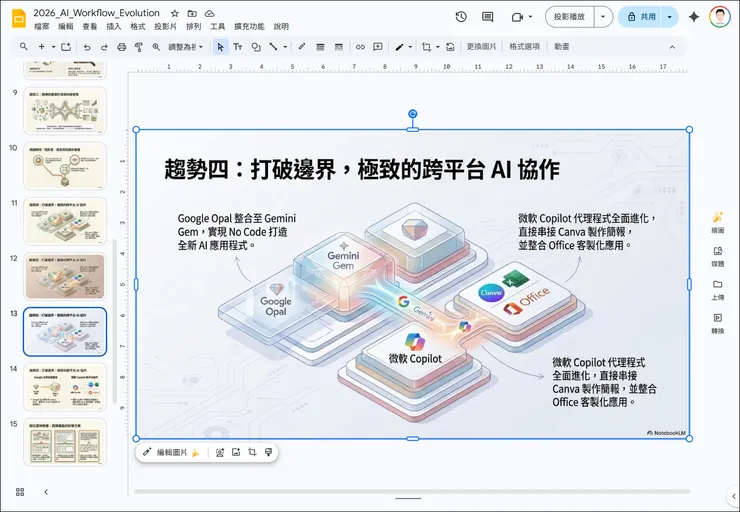
Task: Click the pen annotation tool icon
Action: coord(399,47)
